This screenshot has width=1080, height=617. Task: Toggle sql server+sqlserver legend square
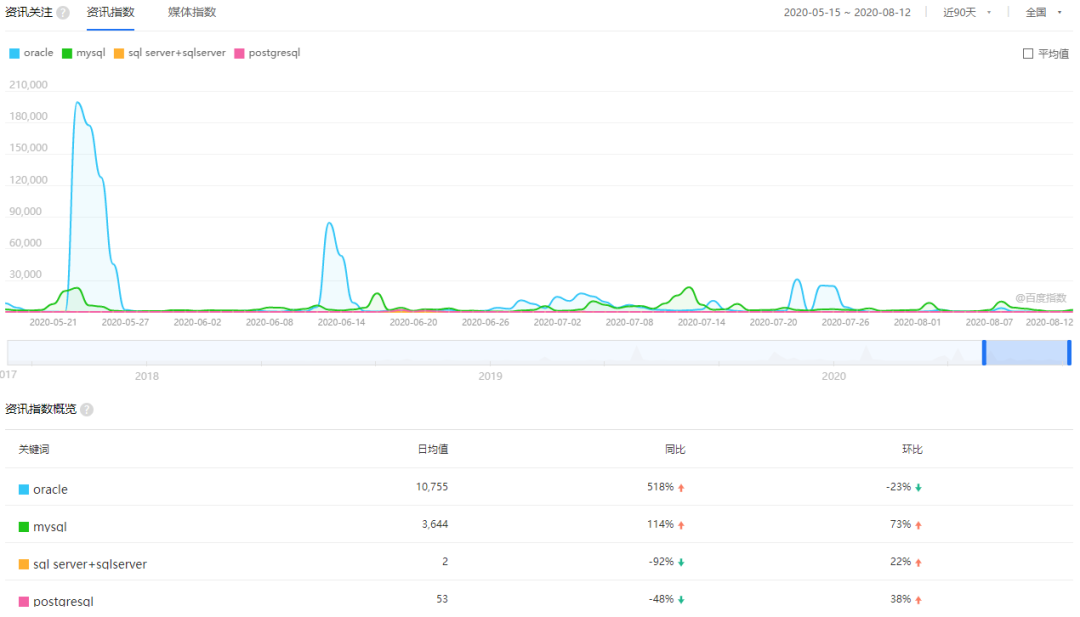(118, 54)
